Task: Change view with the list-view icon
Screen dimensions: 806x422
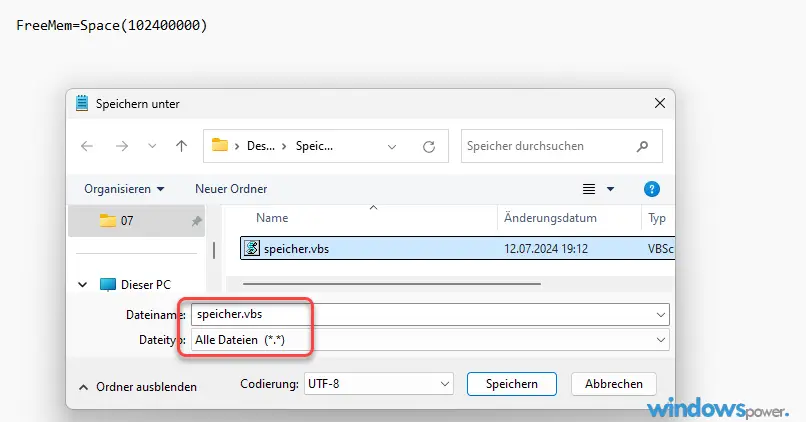Action: [589, 189]
